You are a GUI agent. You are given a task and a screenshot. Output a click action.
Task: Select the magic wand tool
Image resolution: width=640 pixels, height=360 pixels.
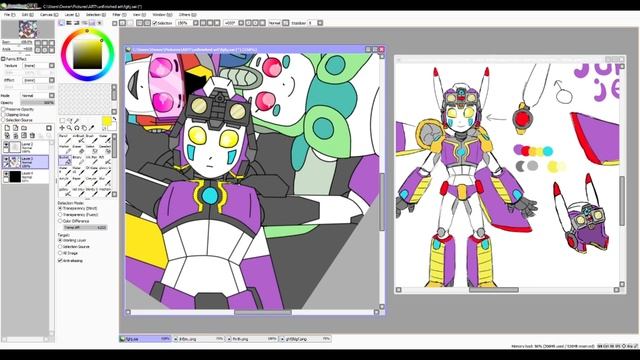click(x=77, y=121)
